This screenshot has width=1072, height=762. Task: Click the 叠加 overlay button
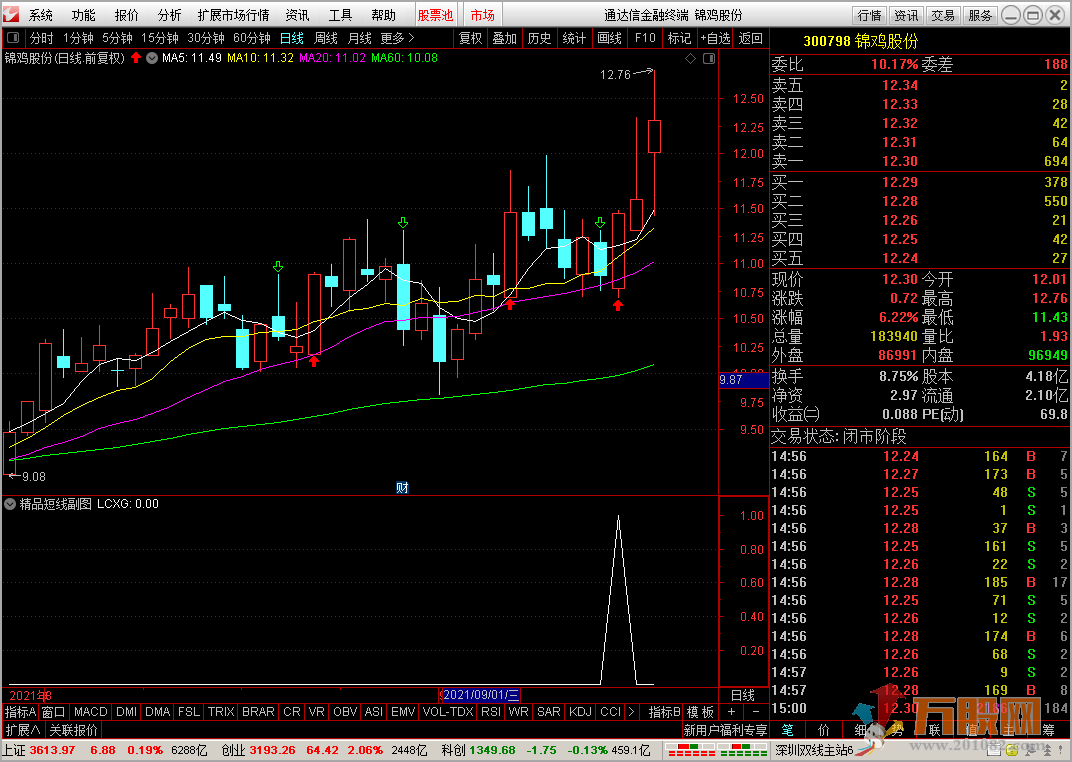(x=505, y=38)
